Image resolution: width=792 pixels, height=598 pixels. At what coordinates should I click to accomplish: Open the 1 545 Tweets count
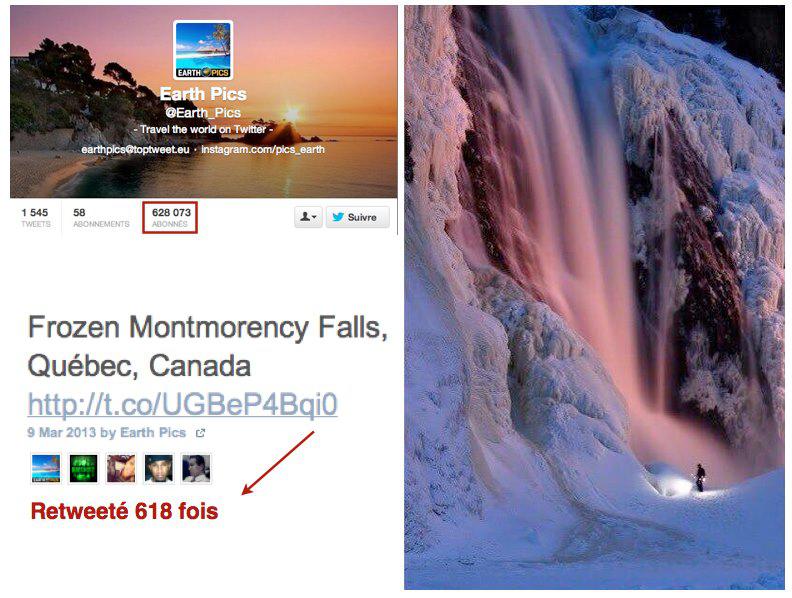tap(35, 218)
